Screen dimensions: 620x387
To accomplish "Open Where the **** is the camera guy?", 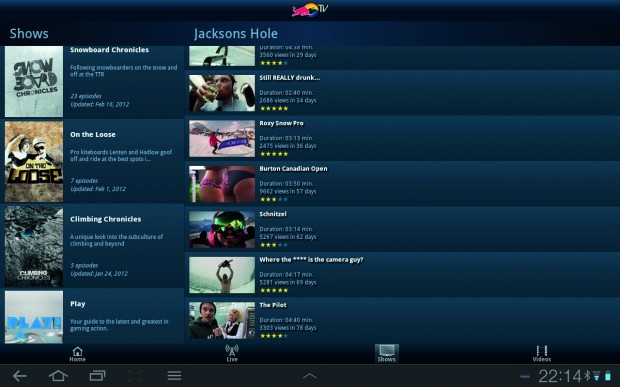I will point(312,260).
